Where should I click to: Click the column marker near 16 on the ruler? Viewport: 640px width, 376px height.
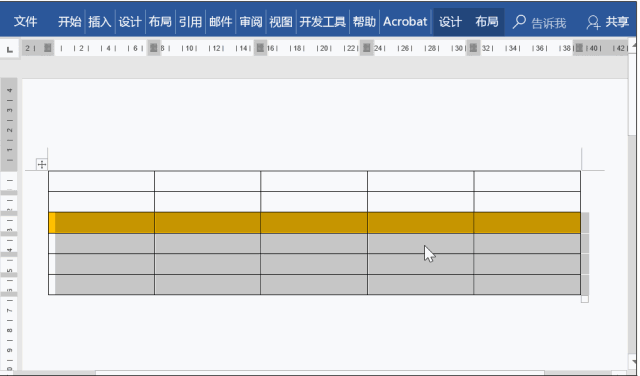point(260,48)
